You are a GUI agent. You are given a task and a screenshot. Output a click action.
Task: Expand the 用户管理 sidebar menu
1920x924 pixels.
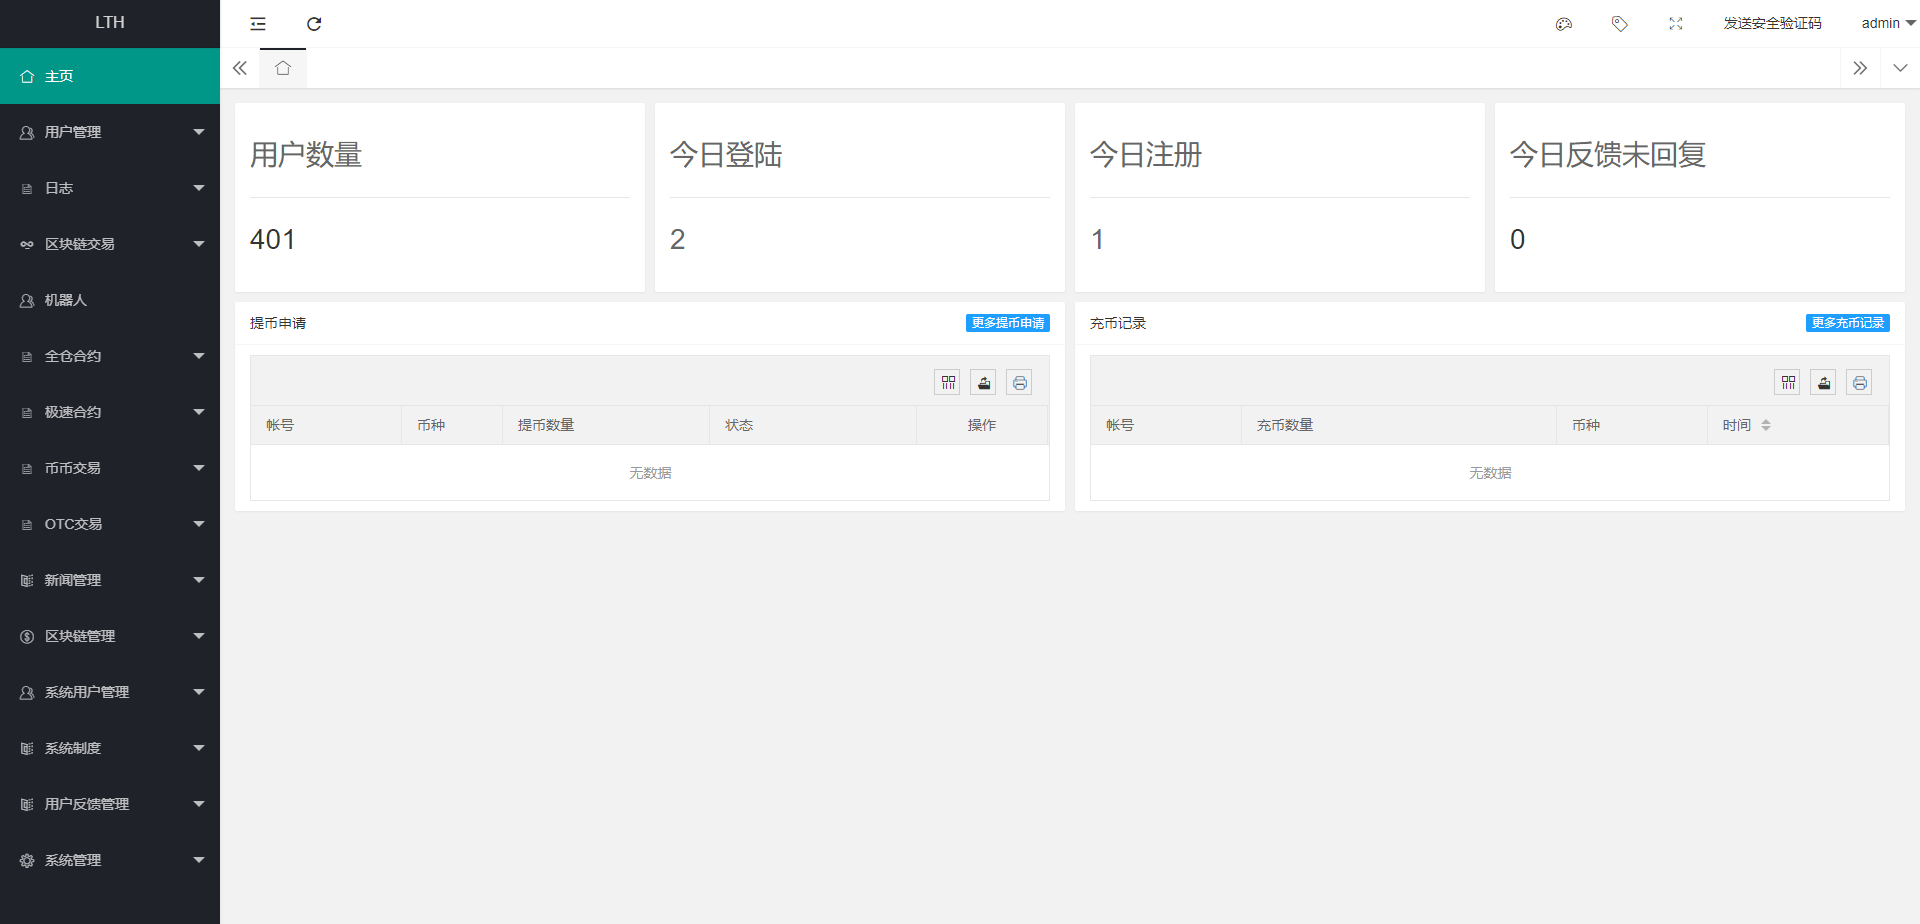coord(110,132)
